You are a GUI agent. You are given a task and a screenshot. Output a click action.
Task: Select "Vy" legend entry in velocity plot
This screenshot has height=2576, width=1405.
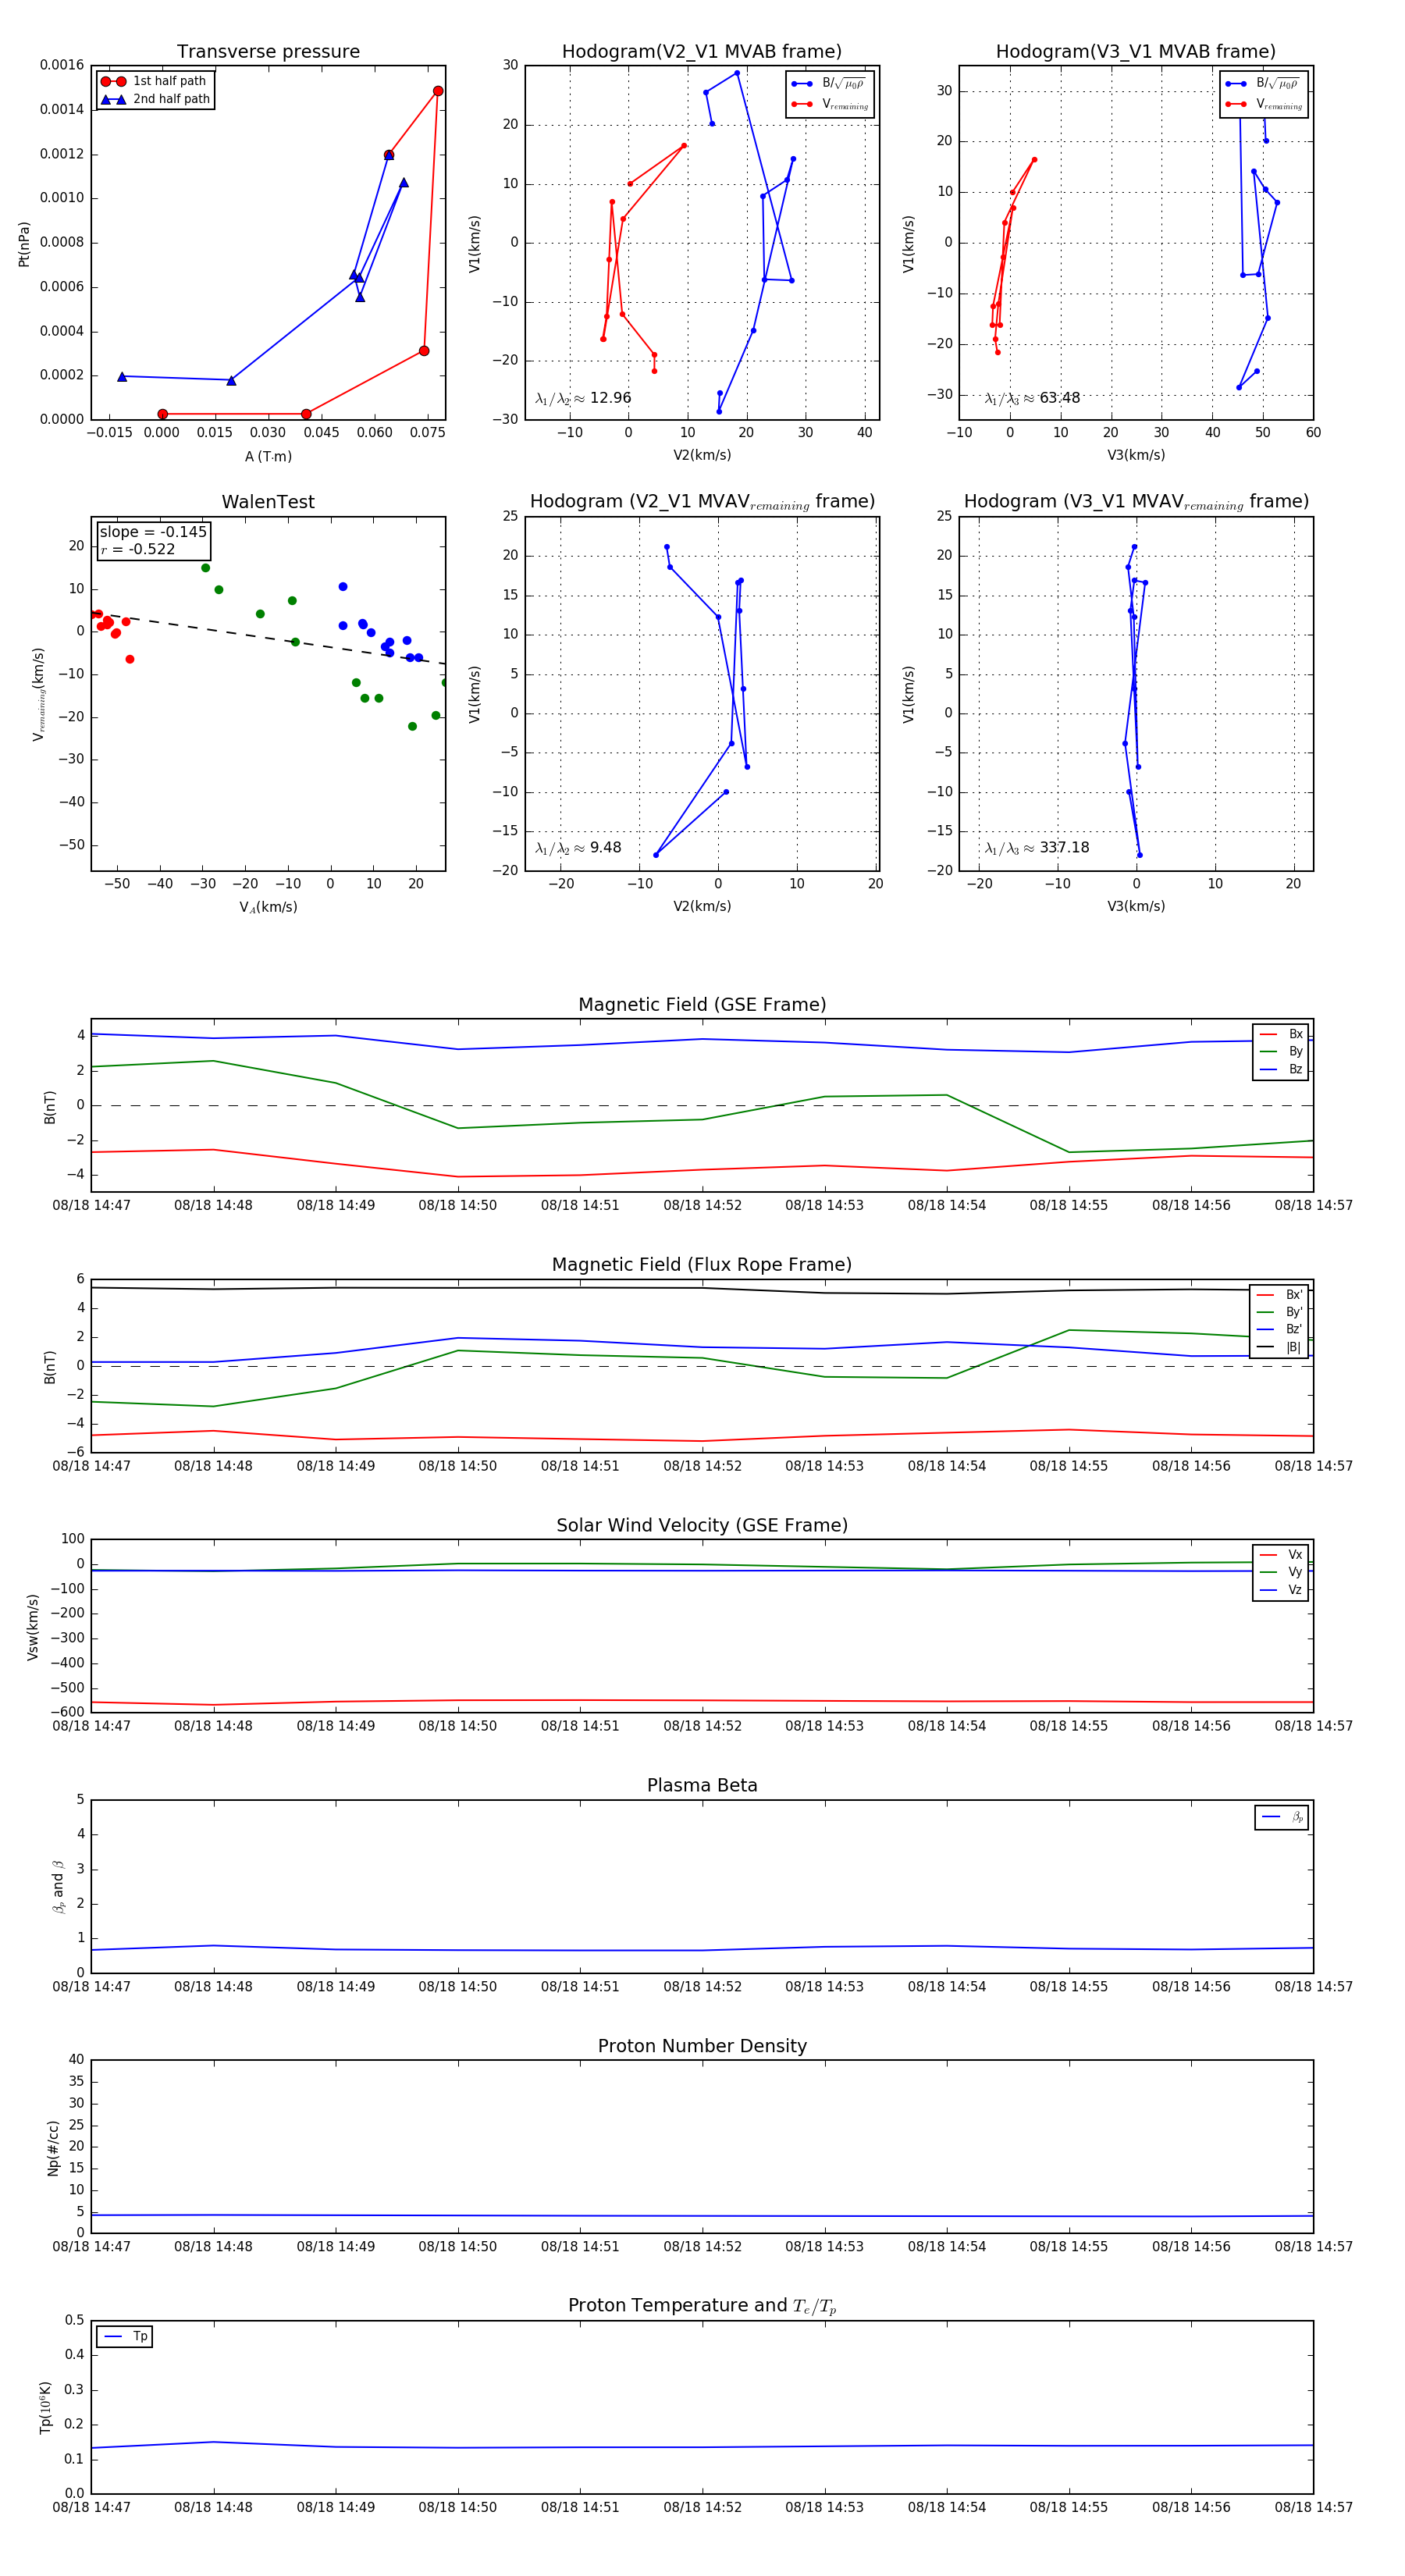coord(1281,1572)
